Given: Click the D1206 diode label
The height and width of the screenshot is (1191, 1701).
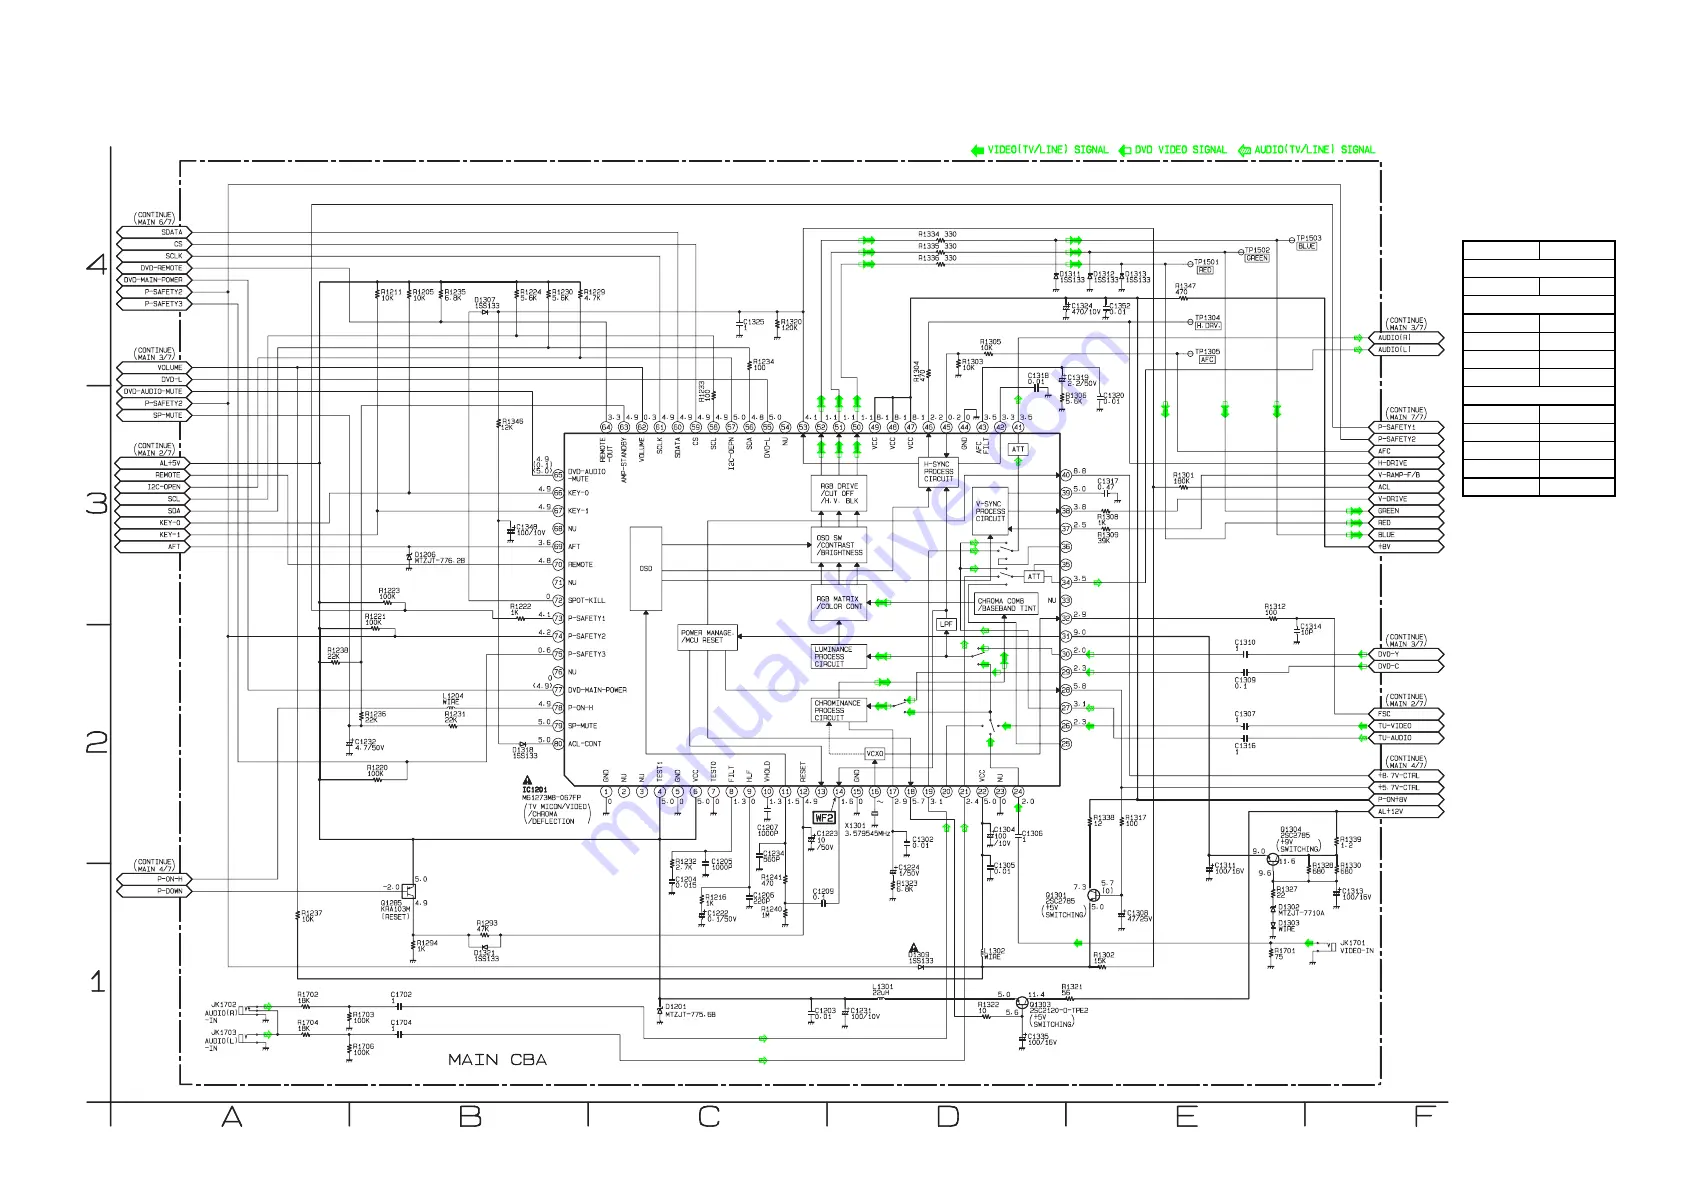Looking at the screenshot, I should [439, 557].
